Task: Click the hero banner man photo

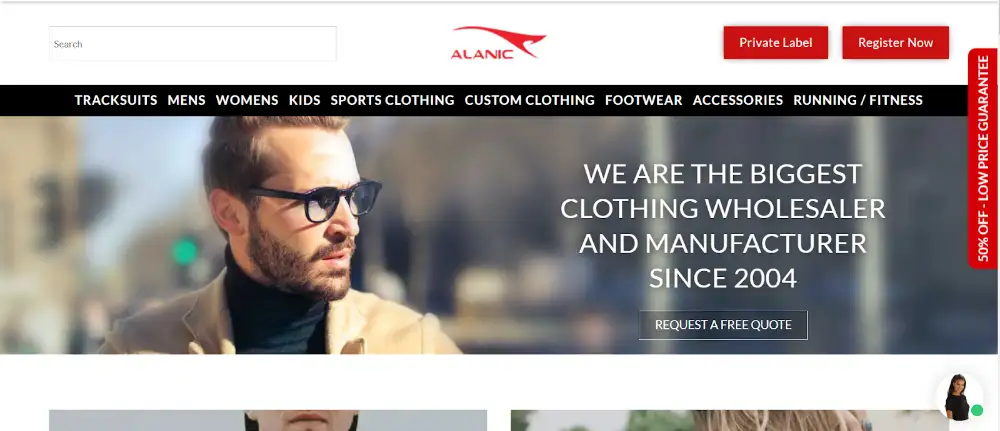Action: [281, 235]
